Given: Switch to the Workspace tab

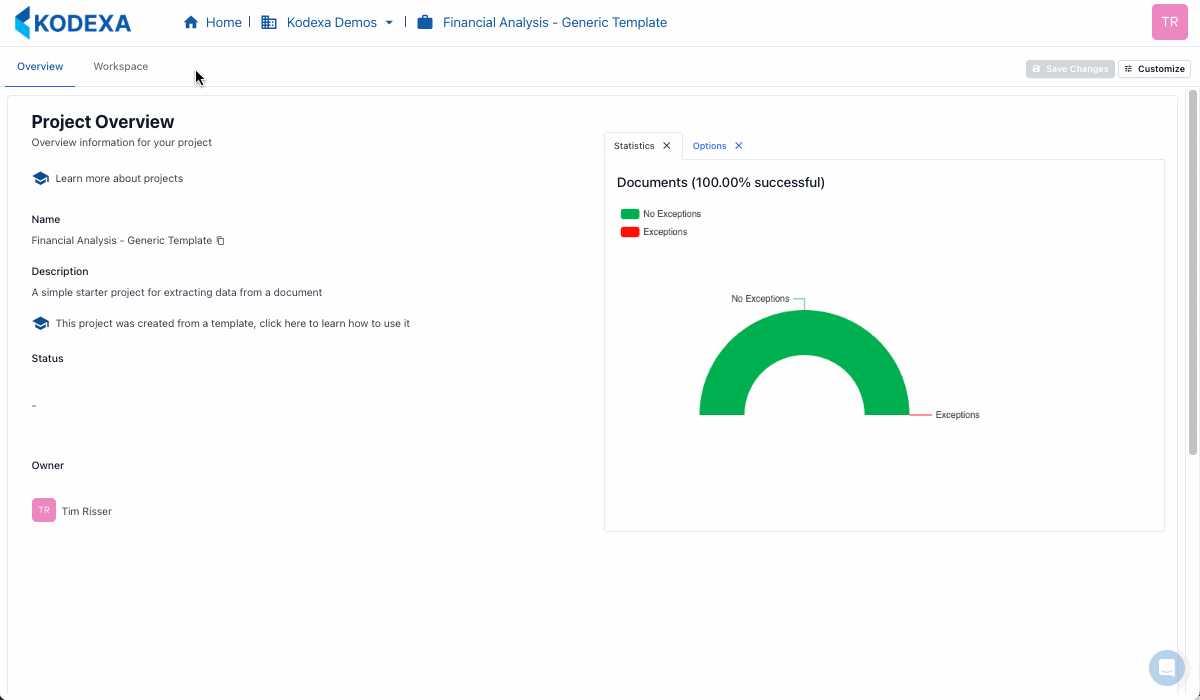Looking at the screenshot, I should coord(121,67).
